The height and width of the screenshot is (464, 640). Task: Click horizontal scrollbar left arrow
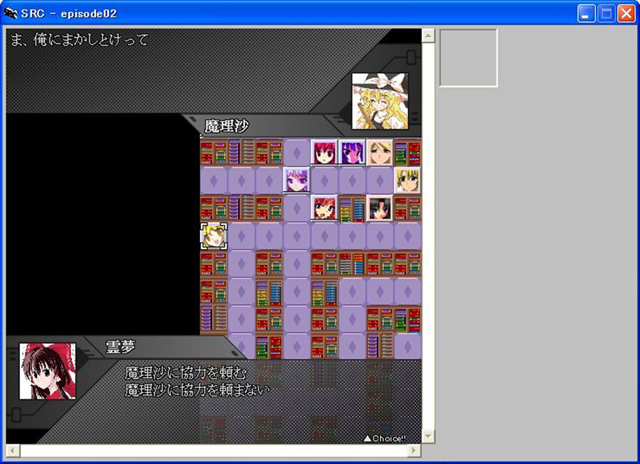click(13, 451)
